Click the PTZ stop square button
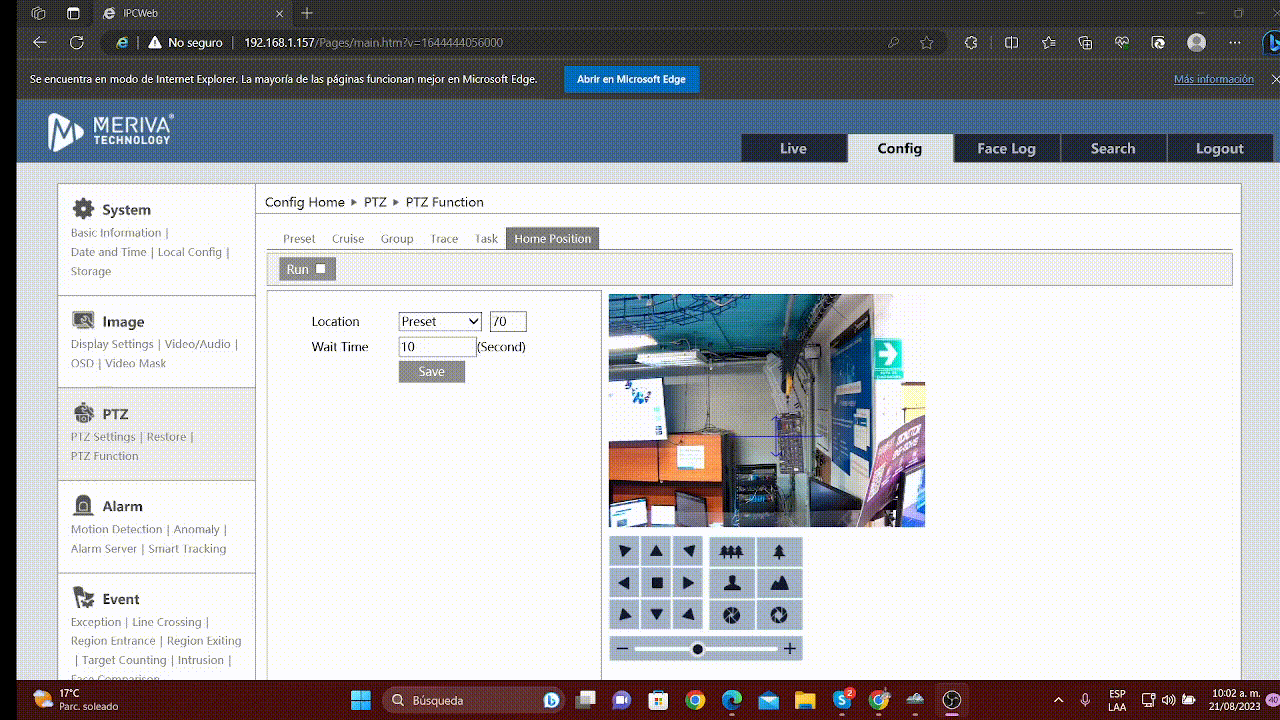This screenshot has height=720, width=1280. tap(657, 583)
